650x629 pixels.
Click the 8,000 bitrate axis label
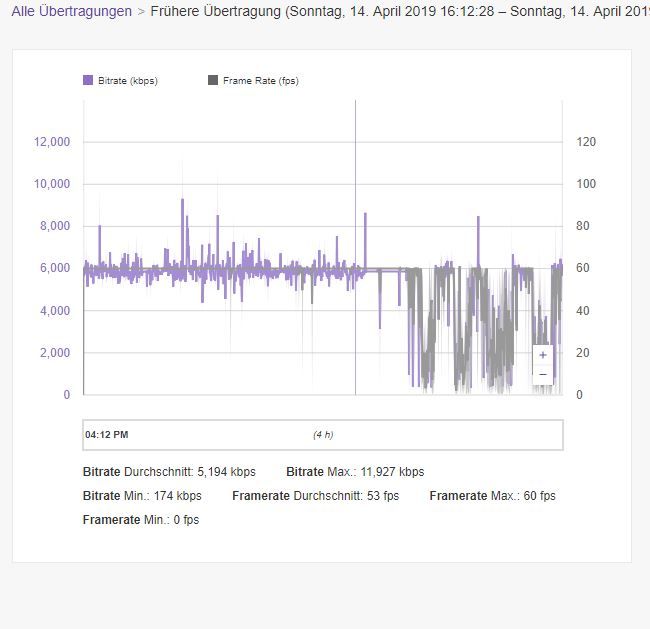tap(55, 226)
